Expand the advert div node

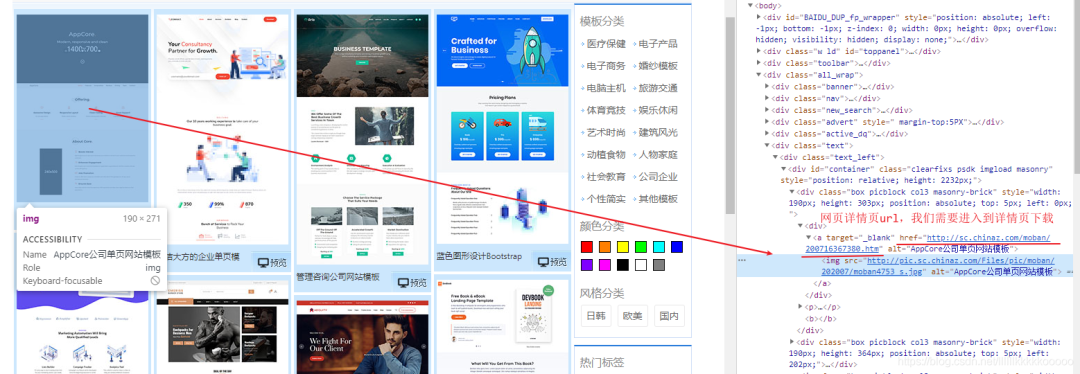pos(767,122)
